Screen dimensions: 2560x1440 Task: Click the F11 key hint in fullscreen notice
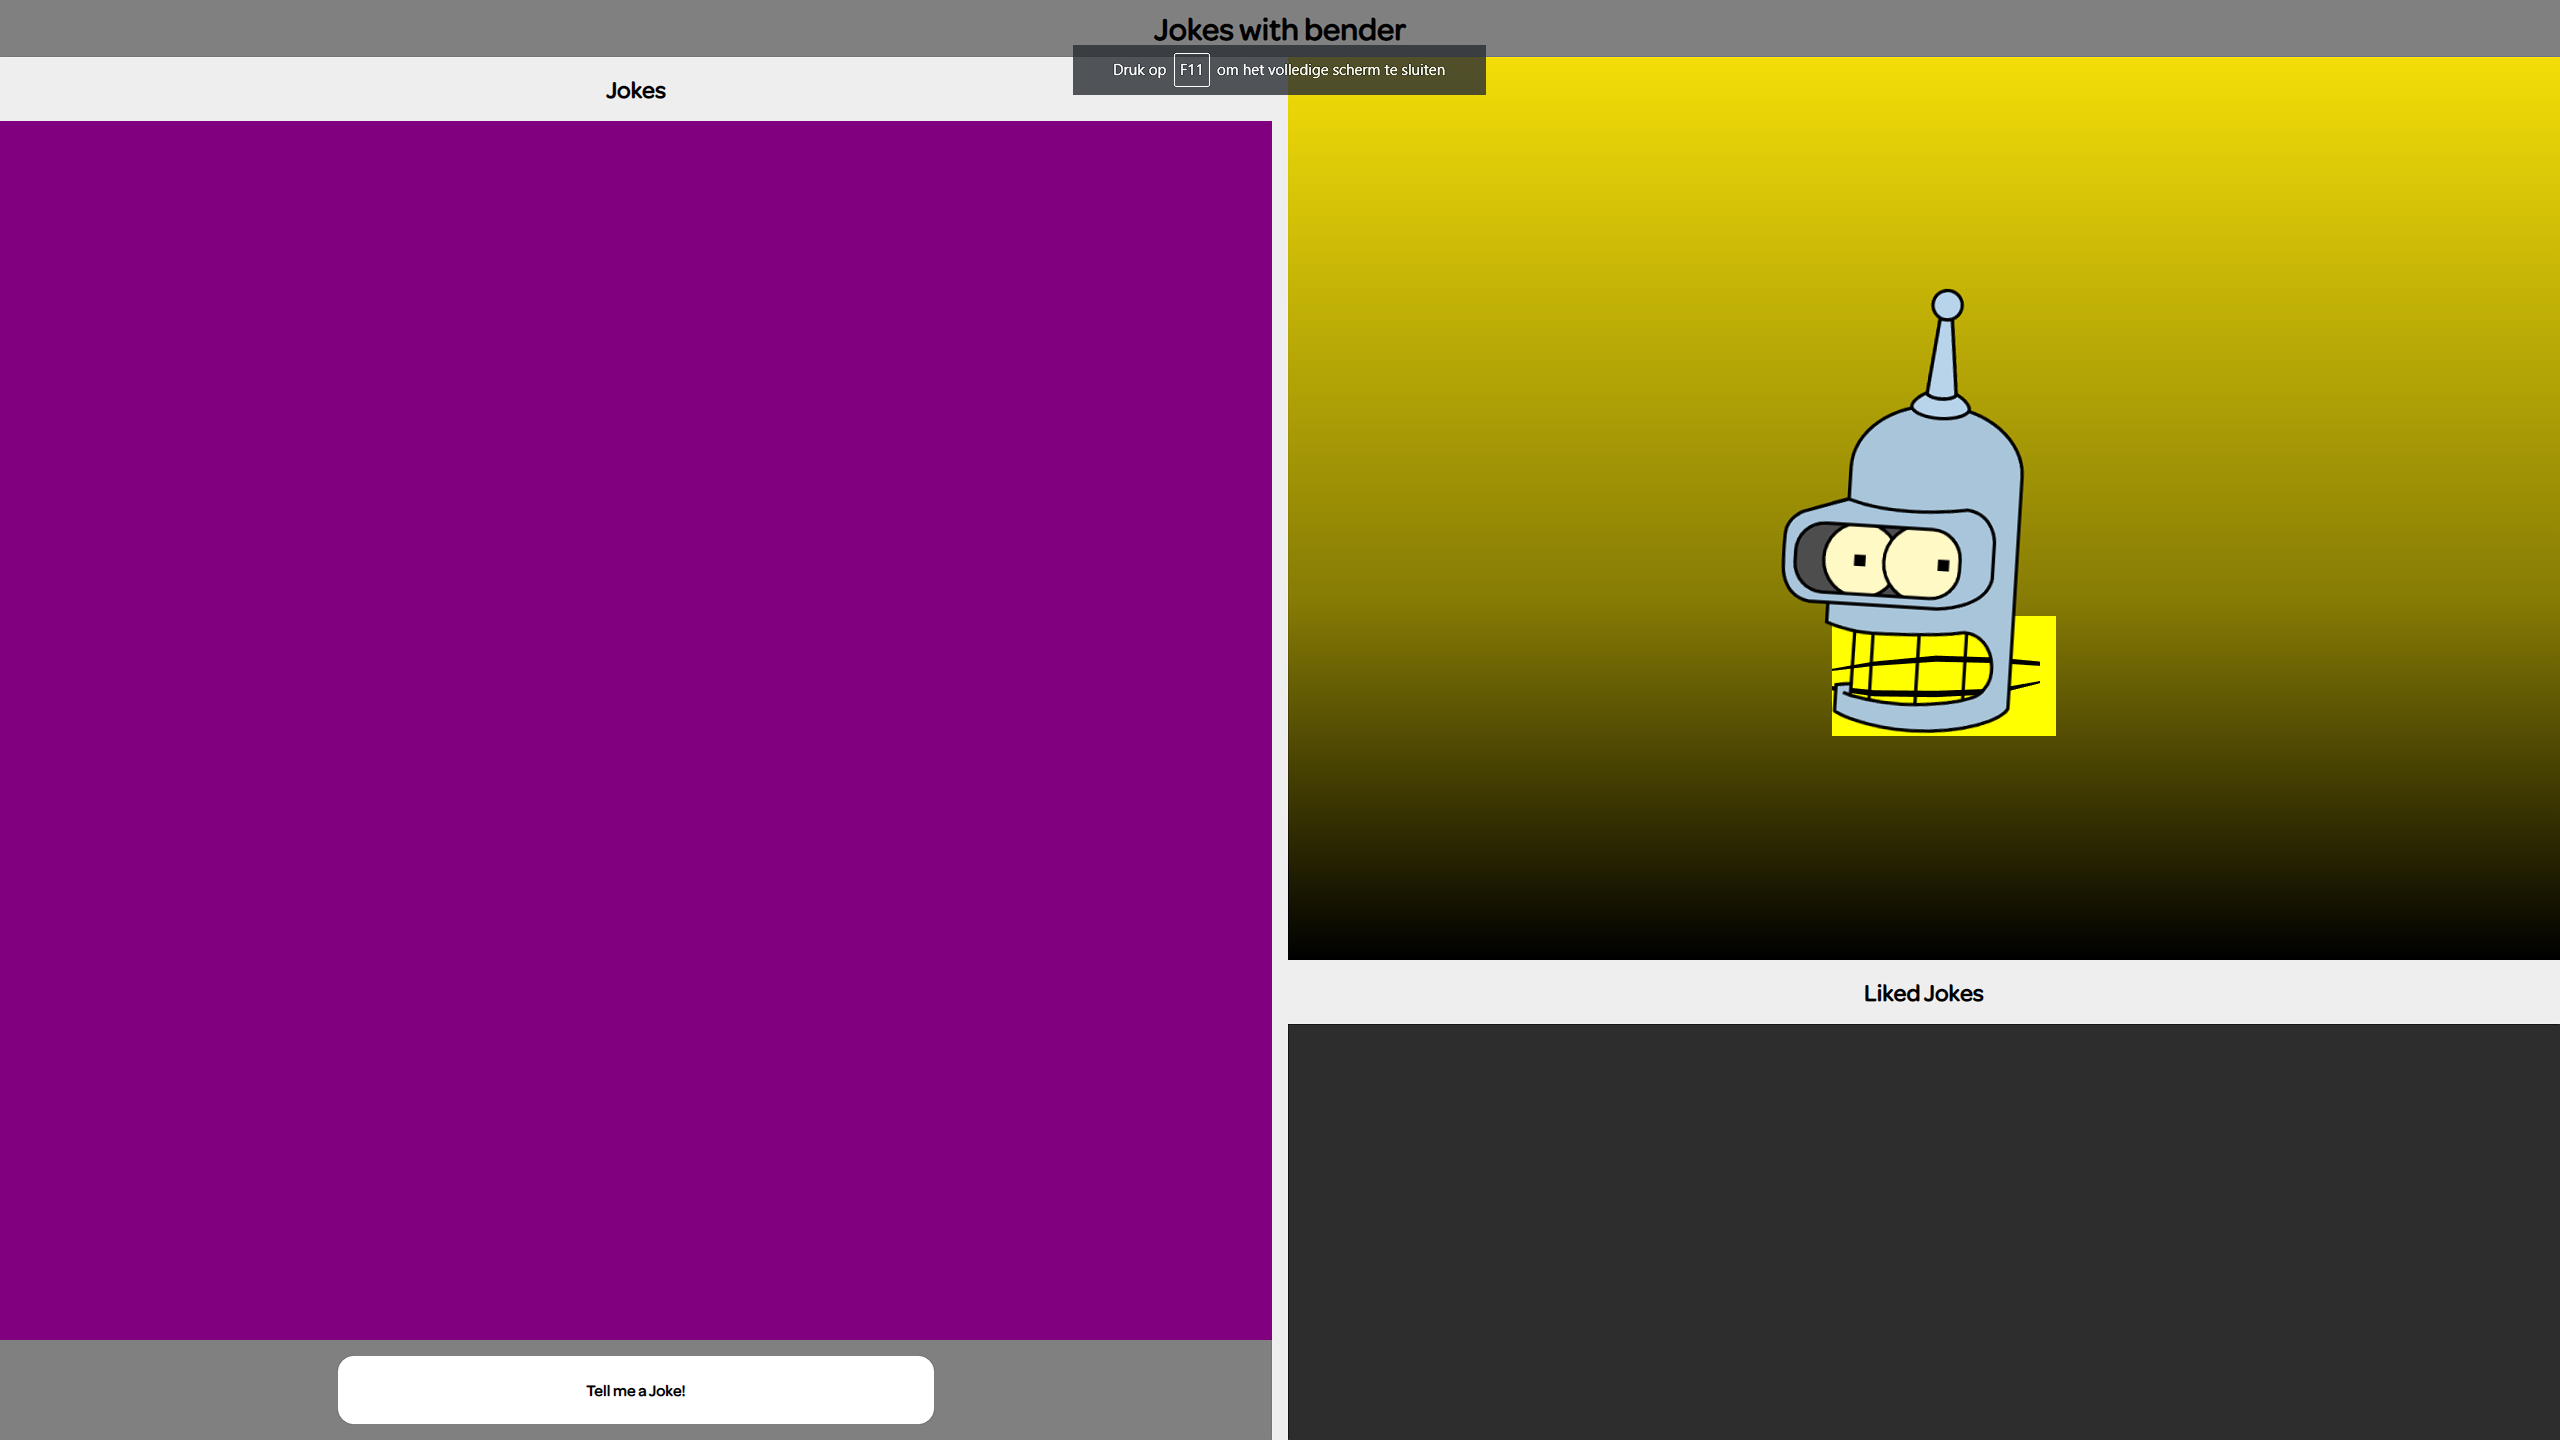pos(1191,70)
